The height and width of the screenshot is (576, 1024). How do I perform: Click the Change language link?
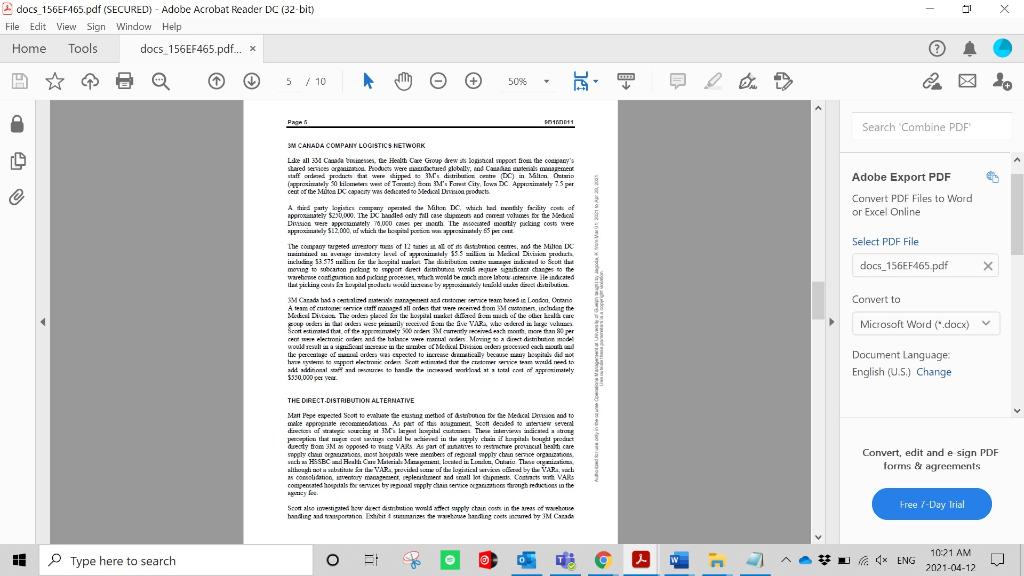(x=933, y=372)
